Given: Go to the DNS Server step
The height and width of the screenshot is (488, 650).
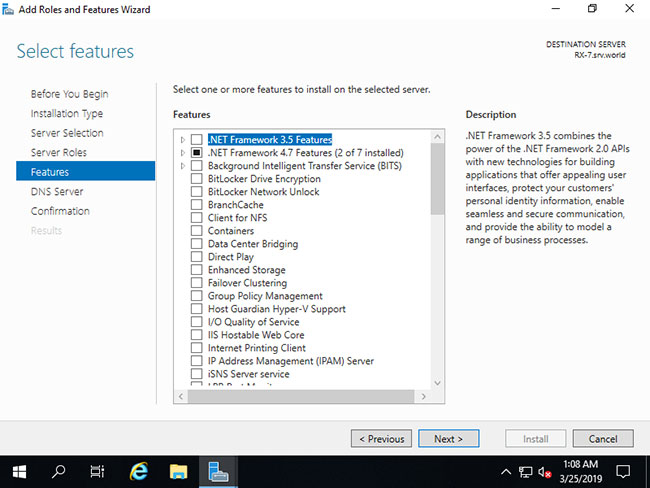Looking at the screenshot, I should 57,191.
